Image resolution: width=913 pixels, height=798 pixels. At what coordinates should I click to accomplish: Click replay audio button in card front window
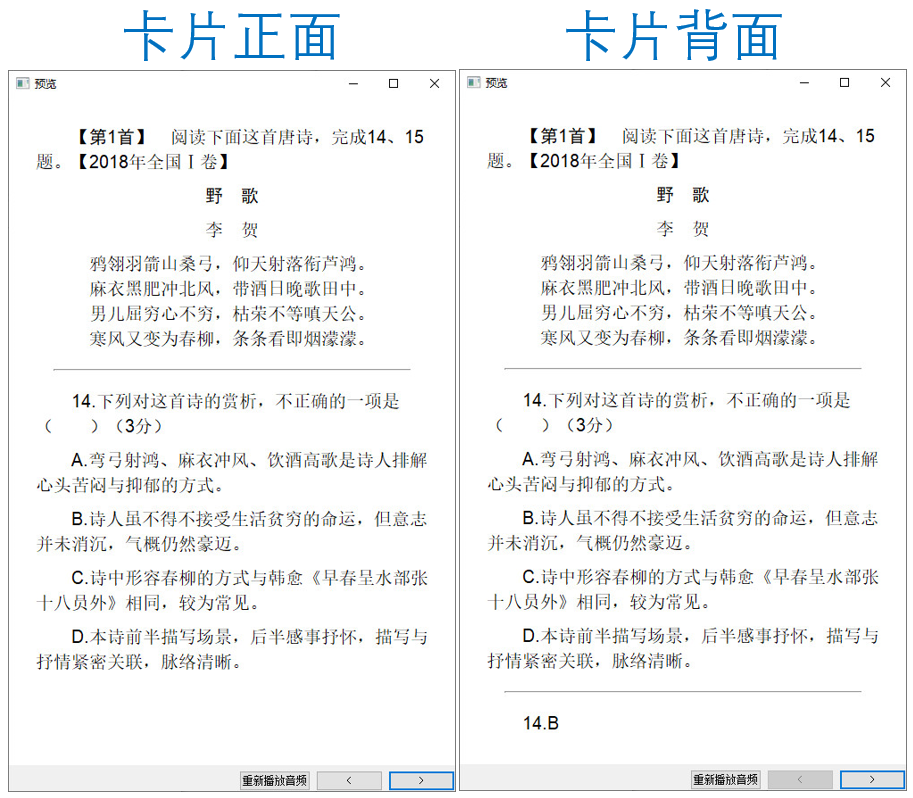(274, 781)
